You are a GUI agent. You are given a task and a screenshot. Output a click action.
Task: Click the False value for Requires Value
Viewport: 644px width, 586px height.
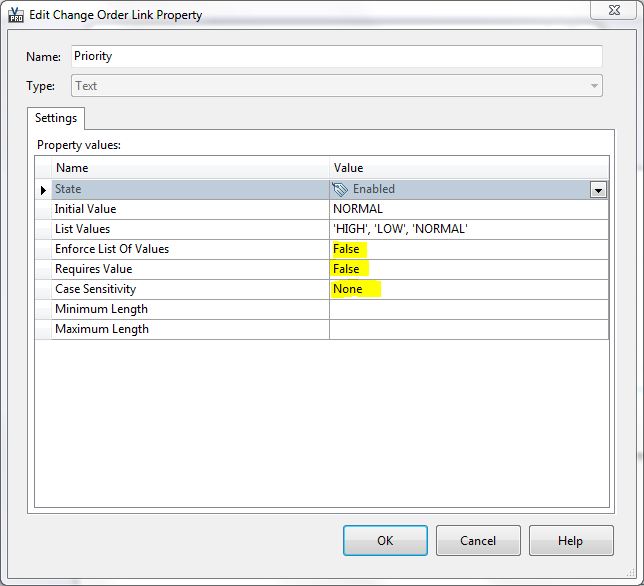[x=469, y=269]
